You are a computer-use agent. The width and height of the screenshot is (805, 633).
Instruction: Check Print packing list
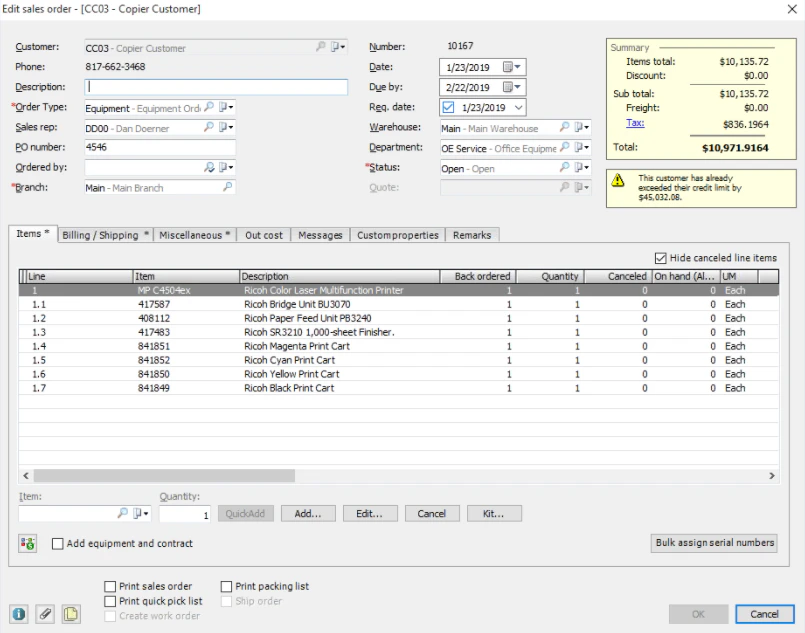click(228, 586)
